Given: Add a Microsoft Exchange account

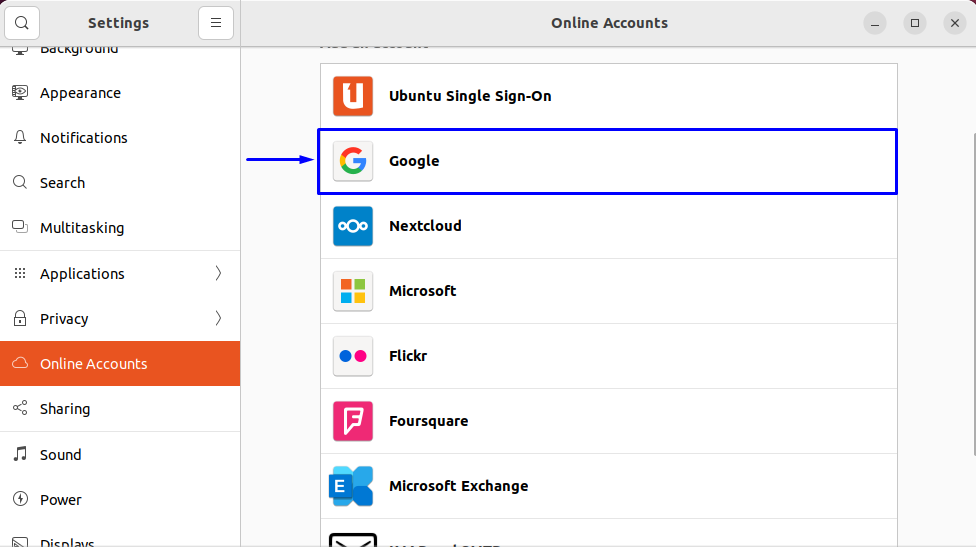Looking at the screenshot, I should pyautogui.click(x=609, y=486).
